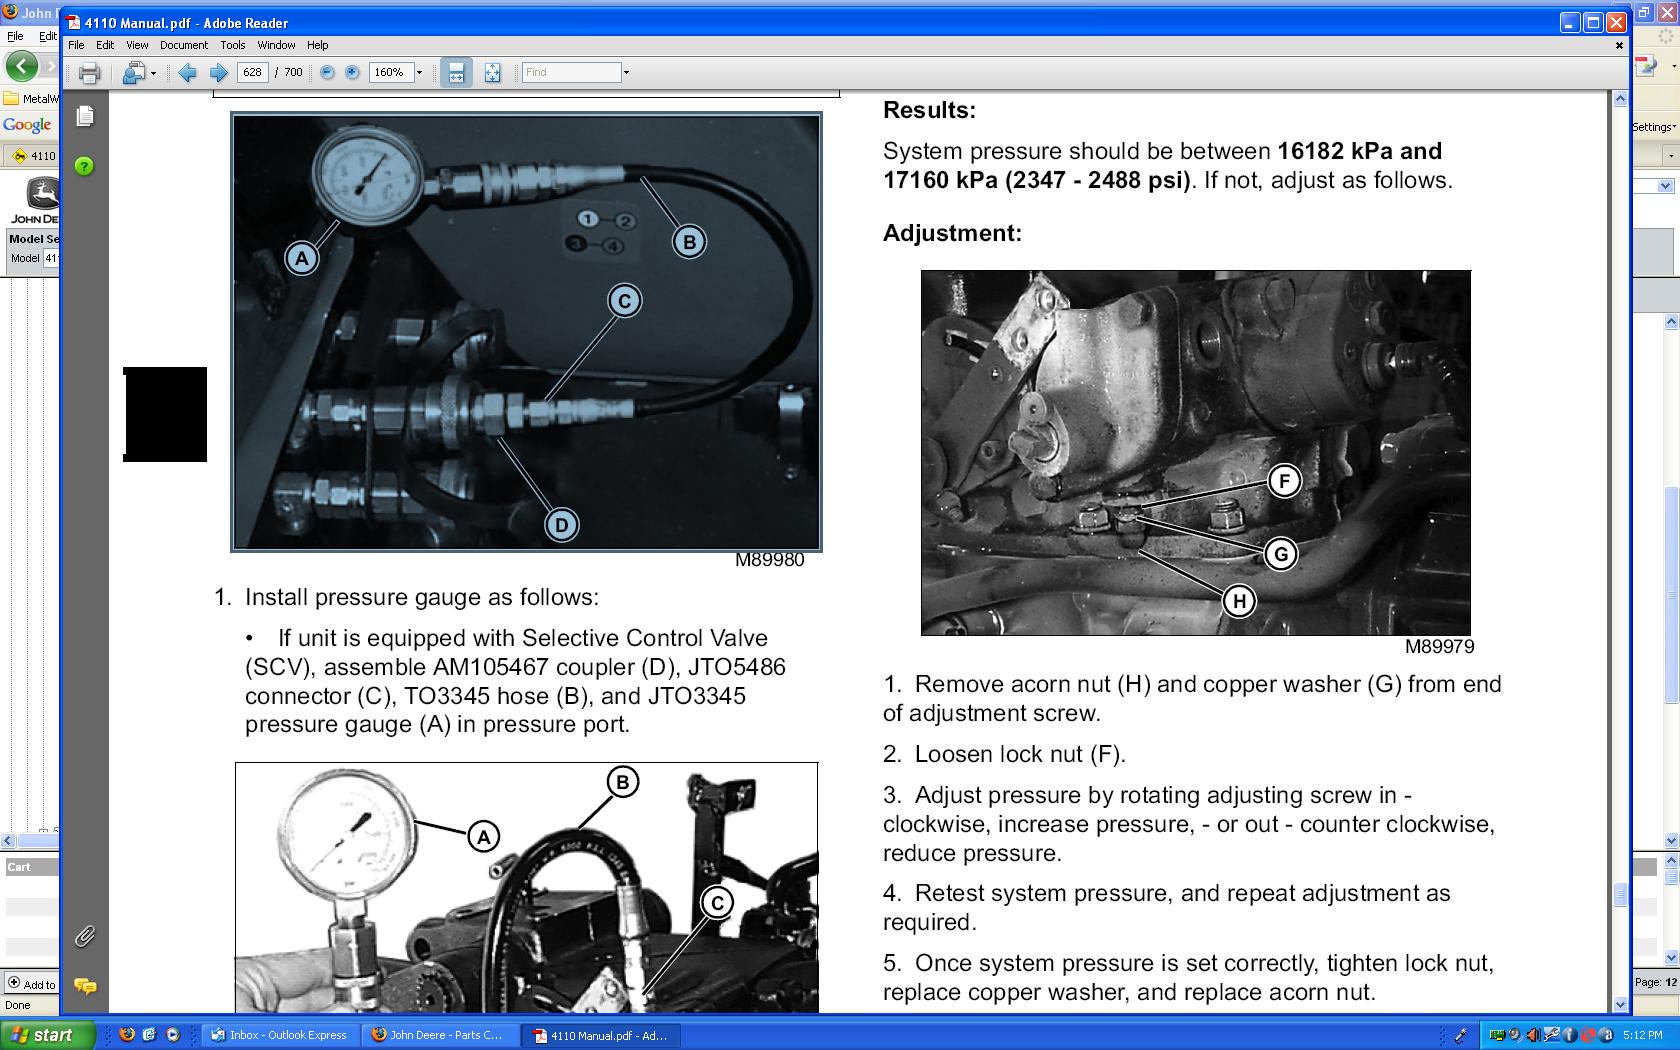This screenshot has width=1680, height=1050.
Task: Click the zoom out minus button
Action: pyautogui.click(x=327, y=73)
